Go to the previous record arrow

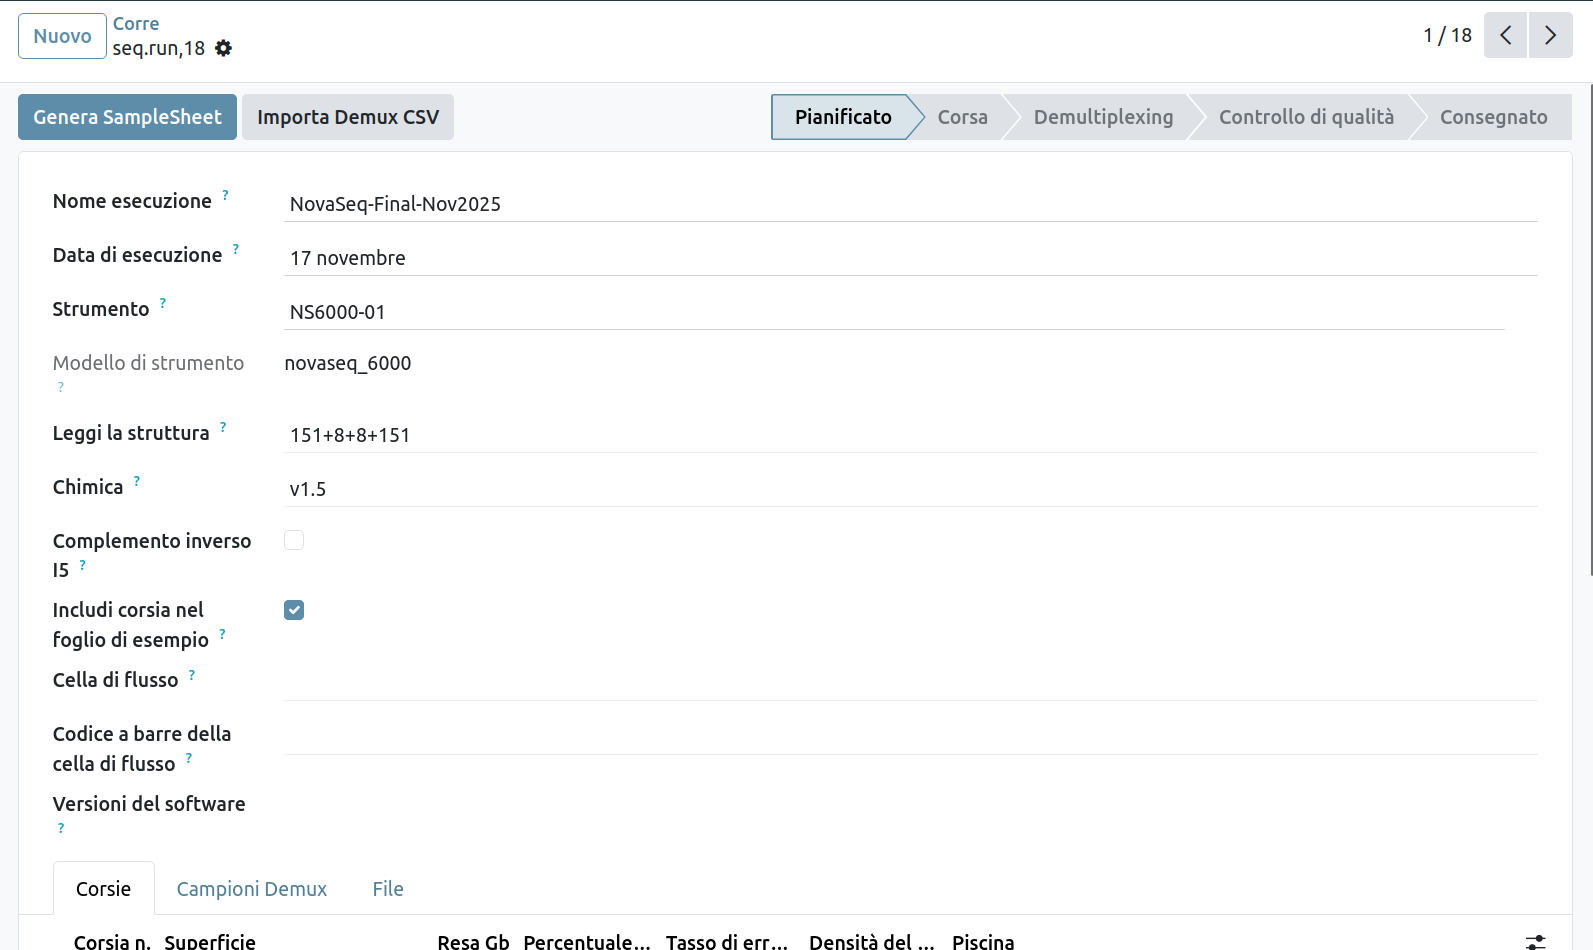1505,36
